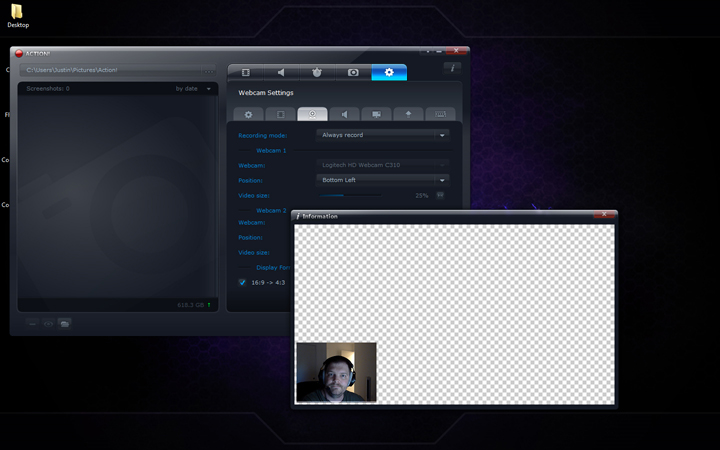Open video settings filmstrip sub-tab

tap(281, 114)
